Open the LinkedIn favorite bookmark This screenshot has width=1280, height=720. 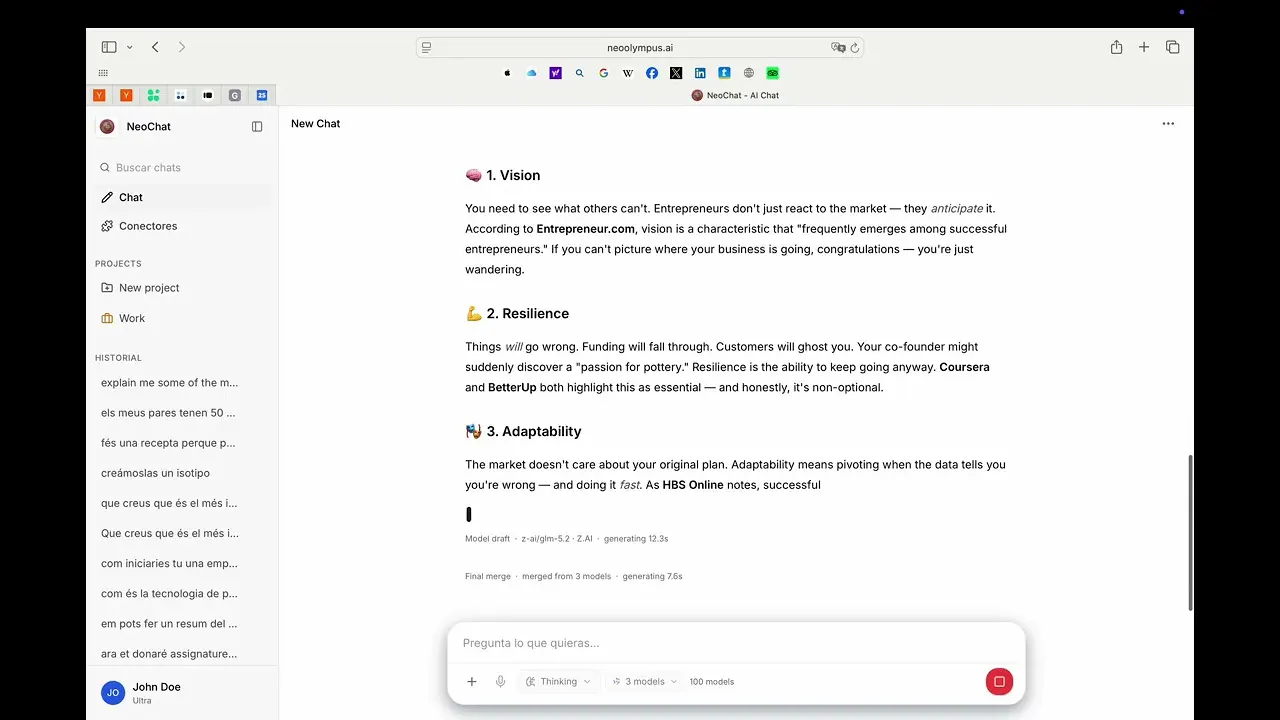pos(700,73)
